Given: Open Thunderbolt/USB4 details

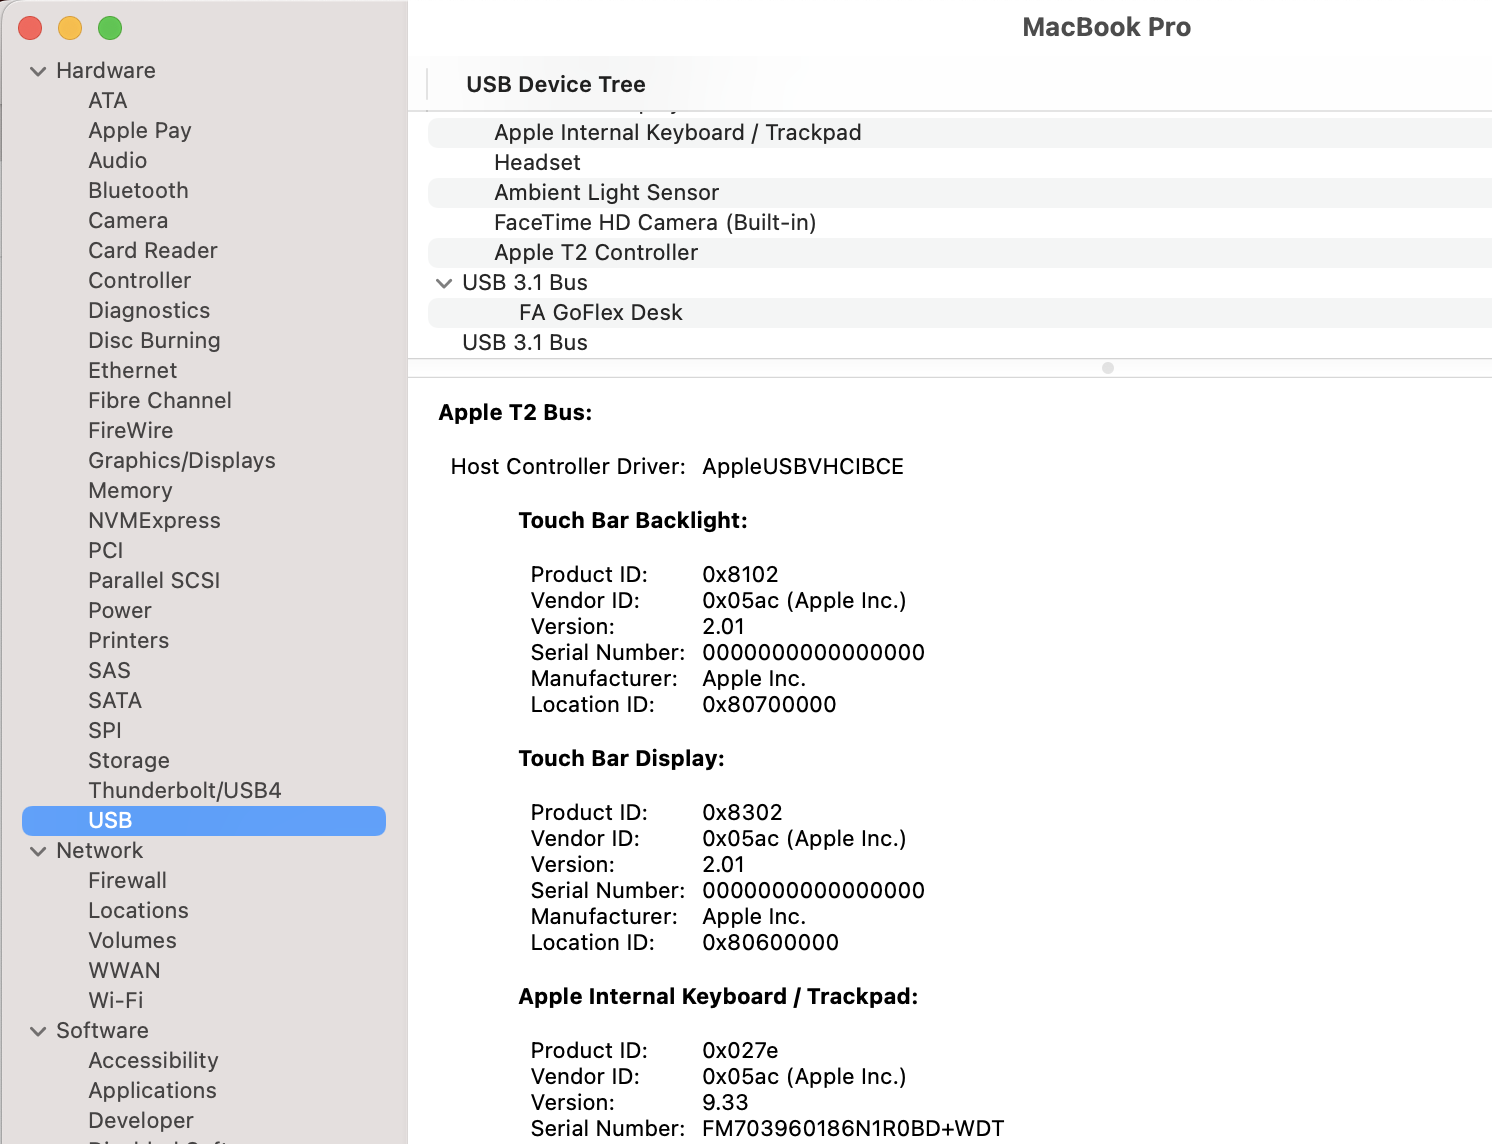Looking at the screenshot, I should pyautogui.click(x=183, y=790).
